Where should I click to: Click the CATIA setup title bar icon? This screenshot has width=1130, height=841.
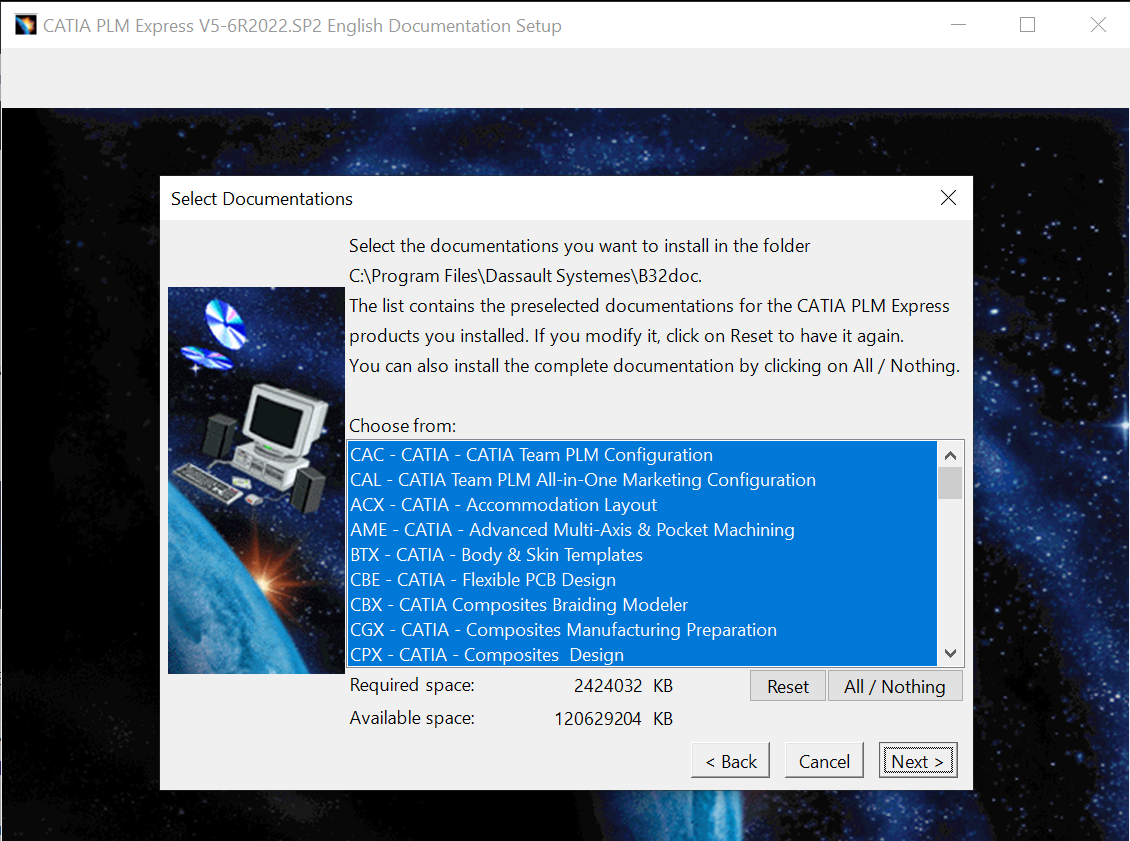pos(25,25)
